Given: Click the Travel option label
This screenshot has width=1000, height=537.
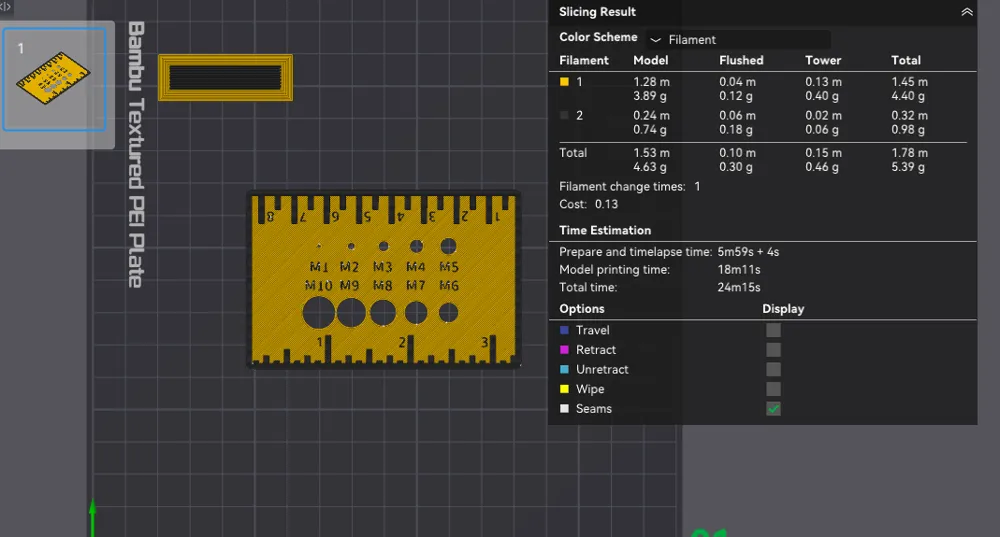Looking at the screenshot, I should click(x=592, y=330).
